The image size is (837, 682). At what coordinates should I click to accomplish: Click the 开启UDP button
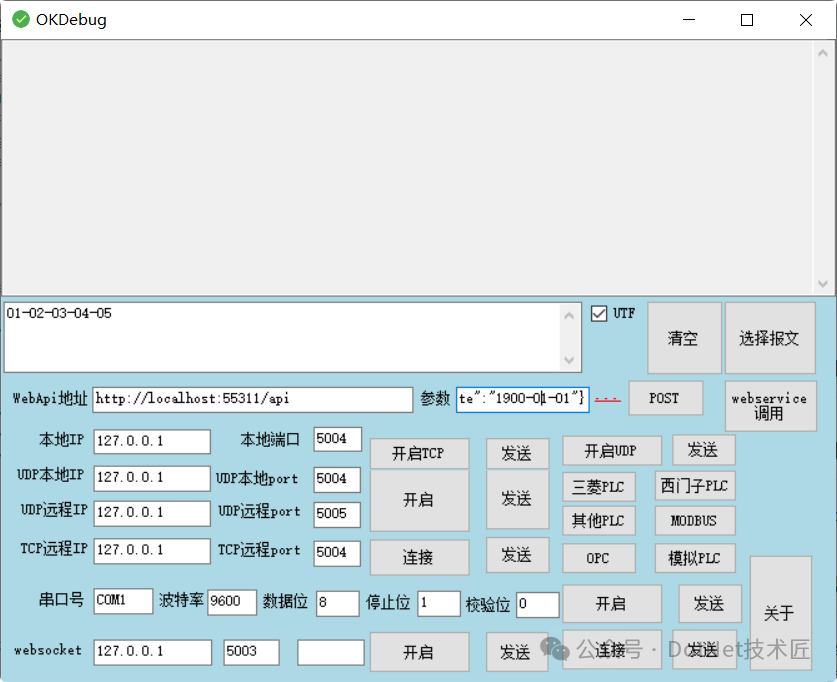coord(612,450)
